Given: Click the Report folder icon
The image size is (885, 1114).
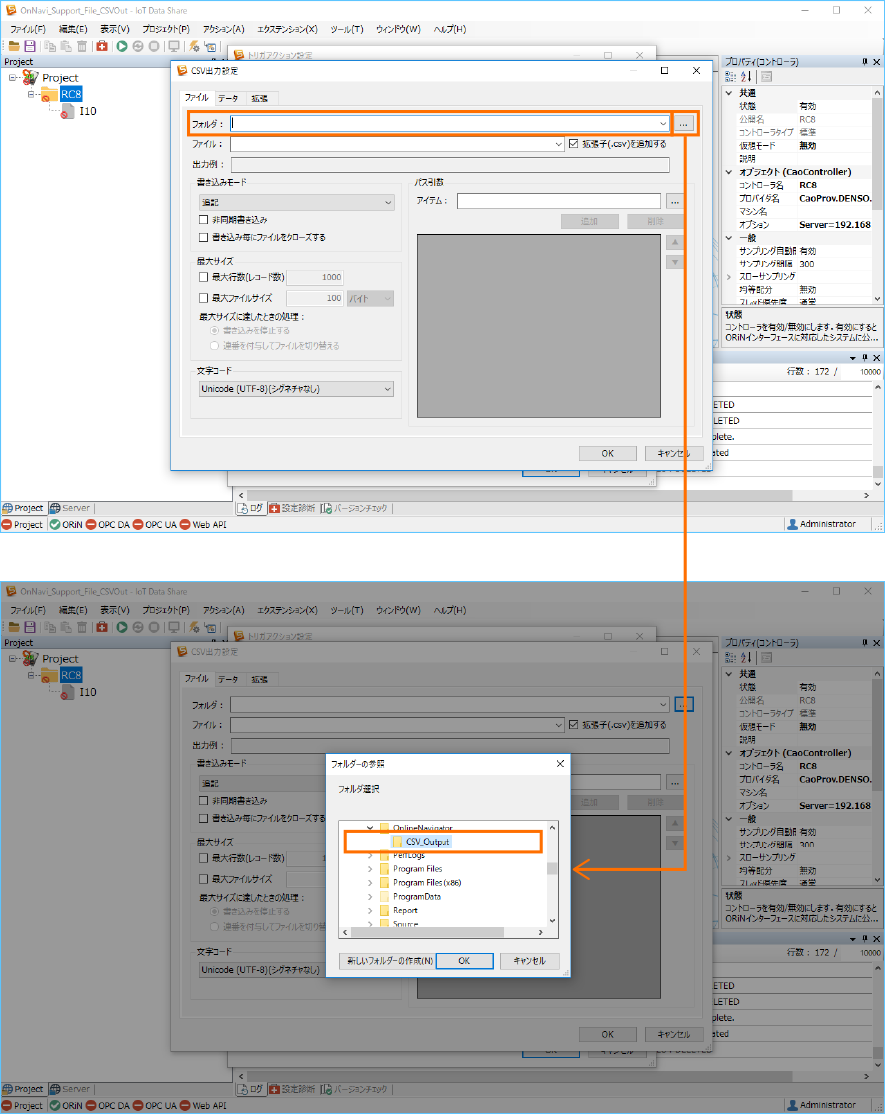Looking at the screenshot, I should pos(384,911).
